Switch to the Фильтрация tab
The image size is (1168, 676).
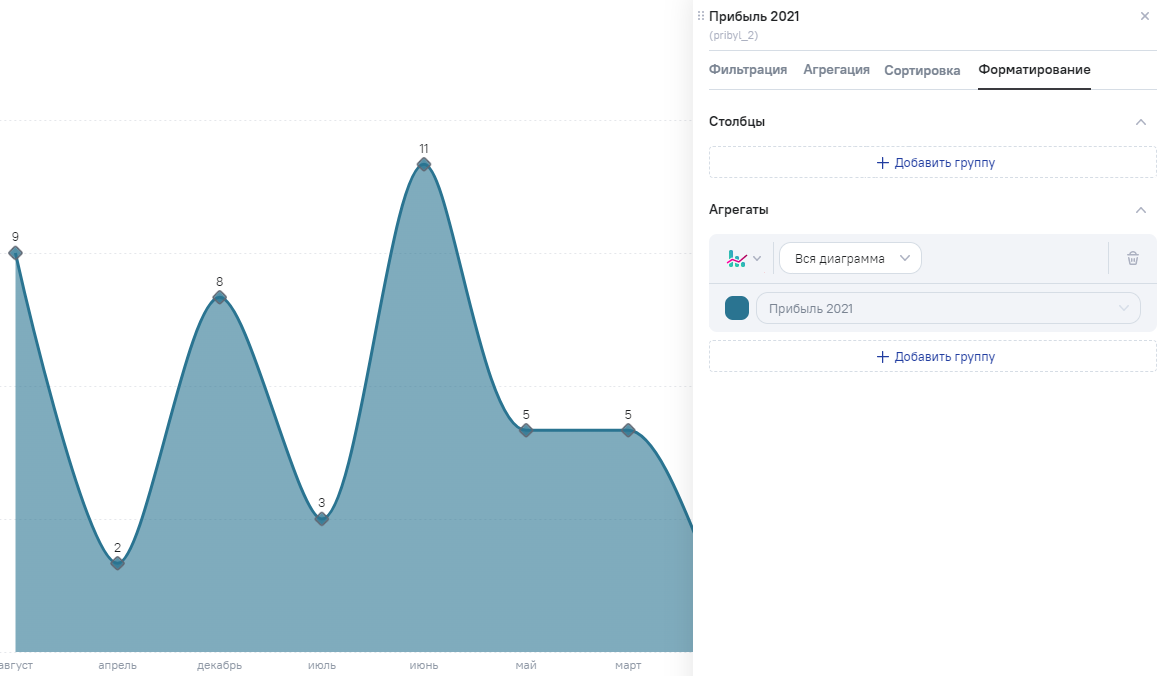(x=747, y=70)
